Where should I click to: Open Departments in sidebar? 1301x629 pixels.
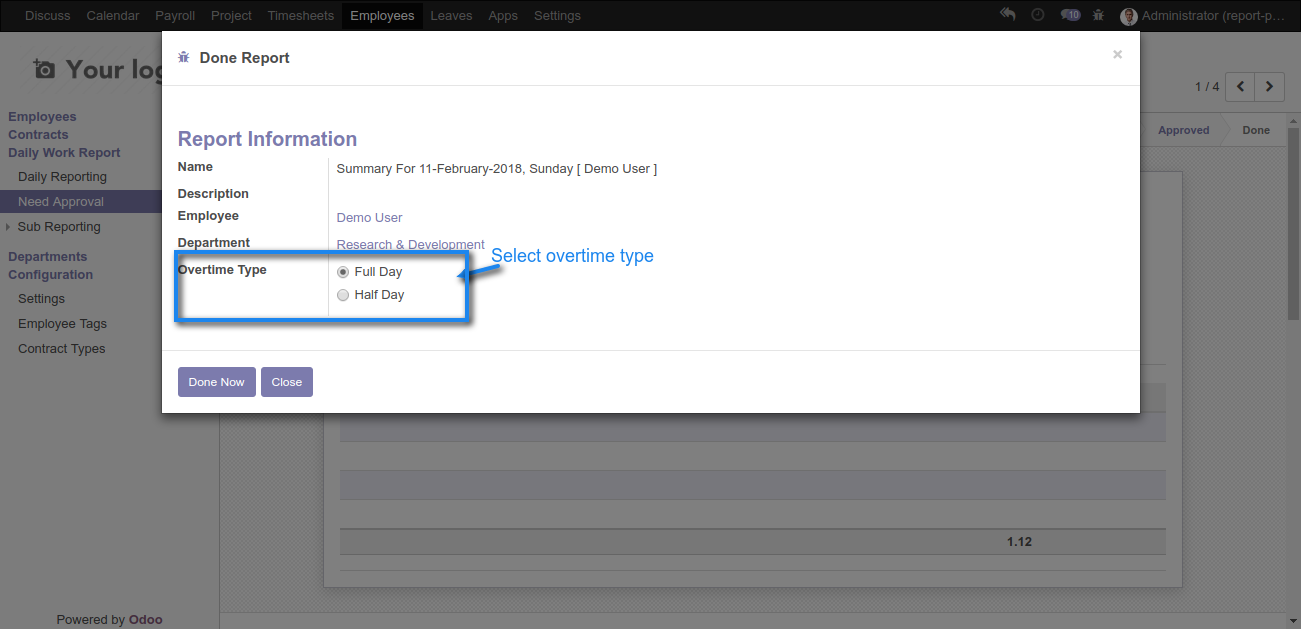tap(47, 257)
